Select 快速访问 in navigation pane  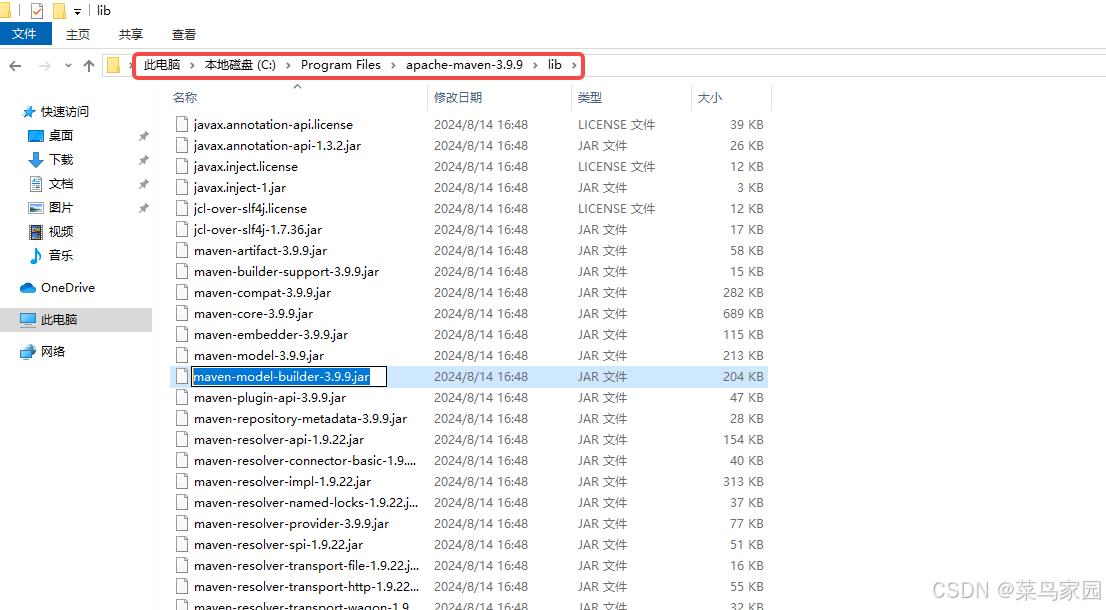64,111
